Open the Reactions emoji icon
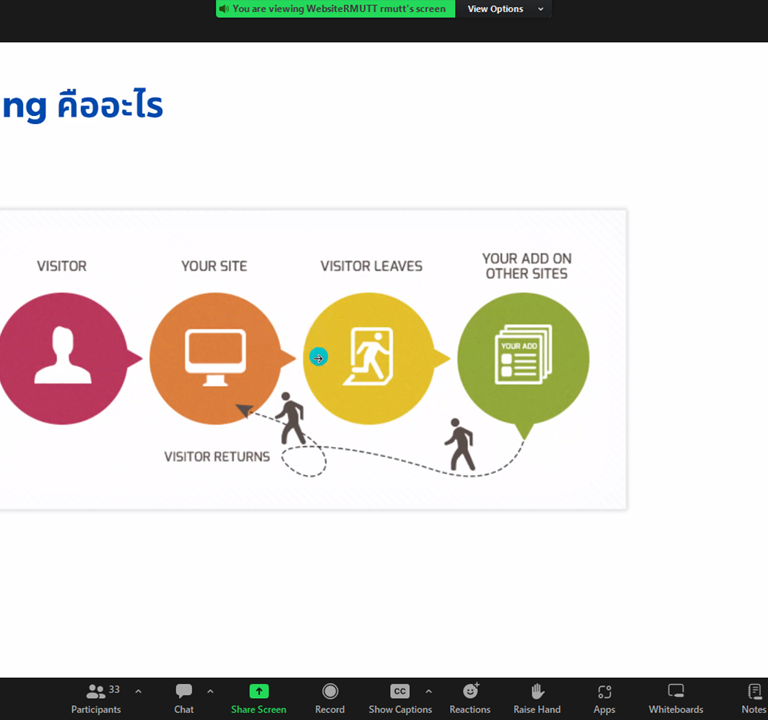Viewport: 768px width, 720px height. pos(471,691)
